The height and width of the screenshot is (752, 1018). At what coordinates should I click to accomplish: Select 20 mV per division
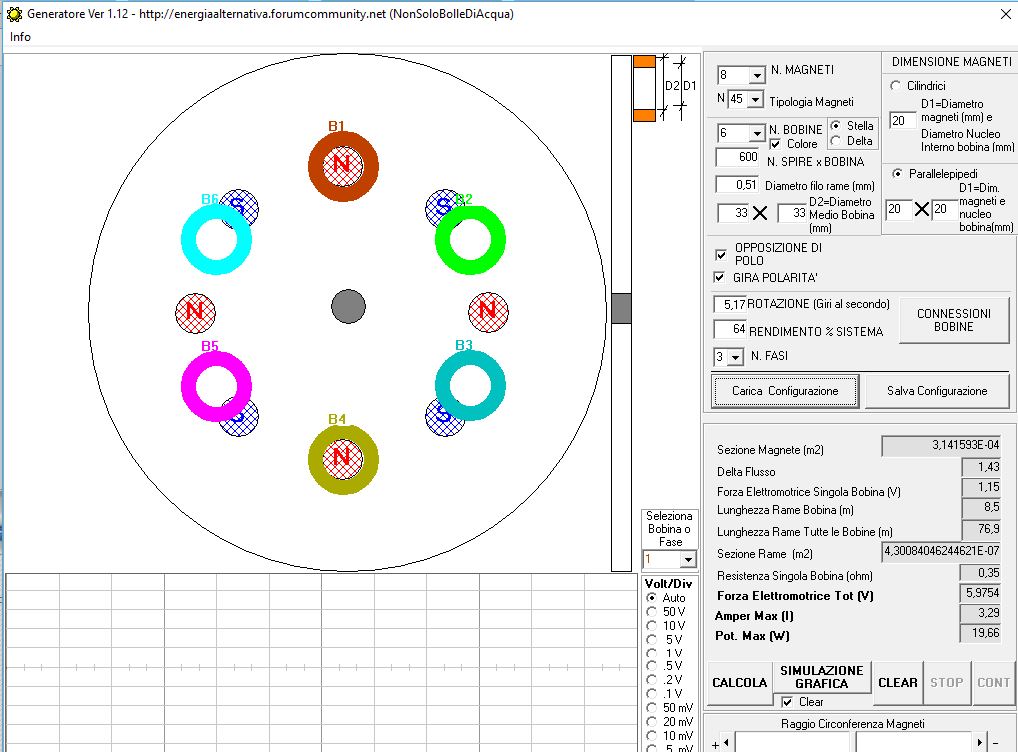coord(651,721)
